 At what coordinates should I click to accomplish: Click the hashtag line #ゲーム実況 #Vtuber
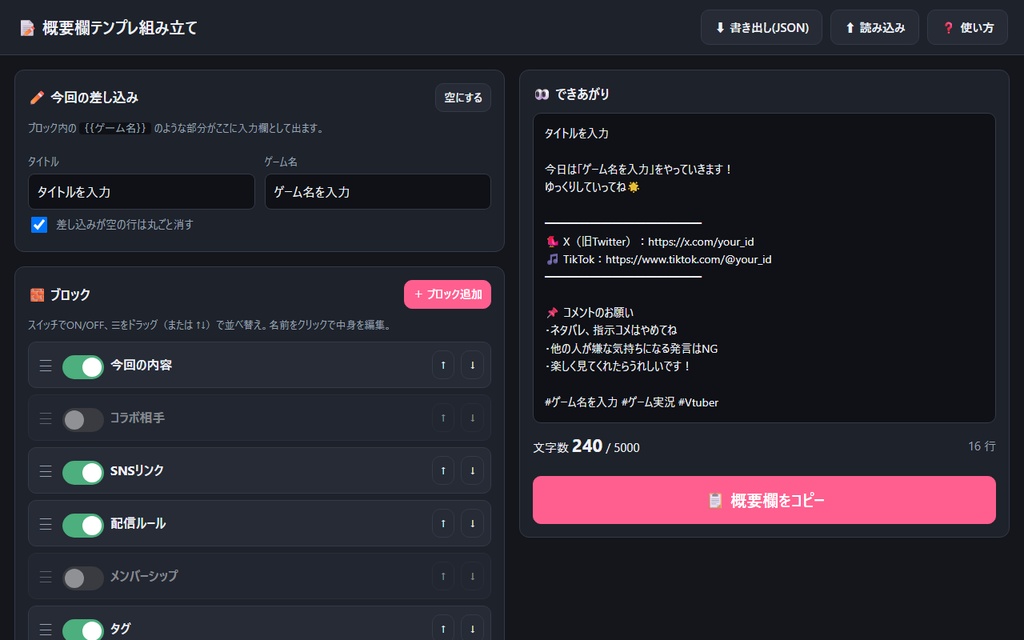632,402
